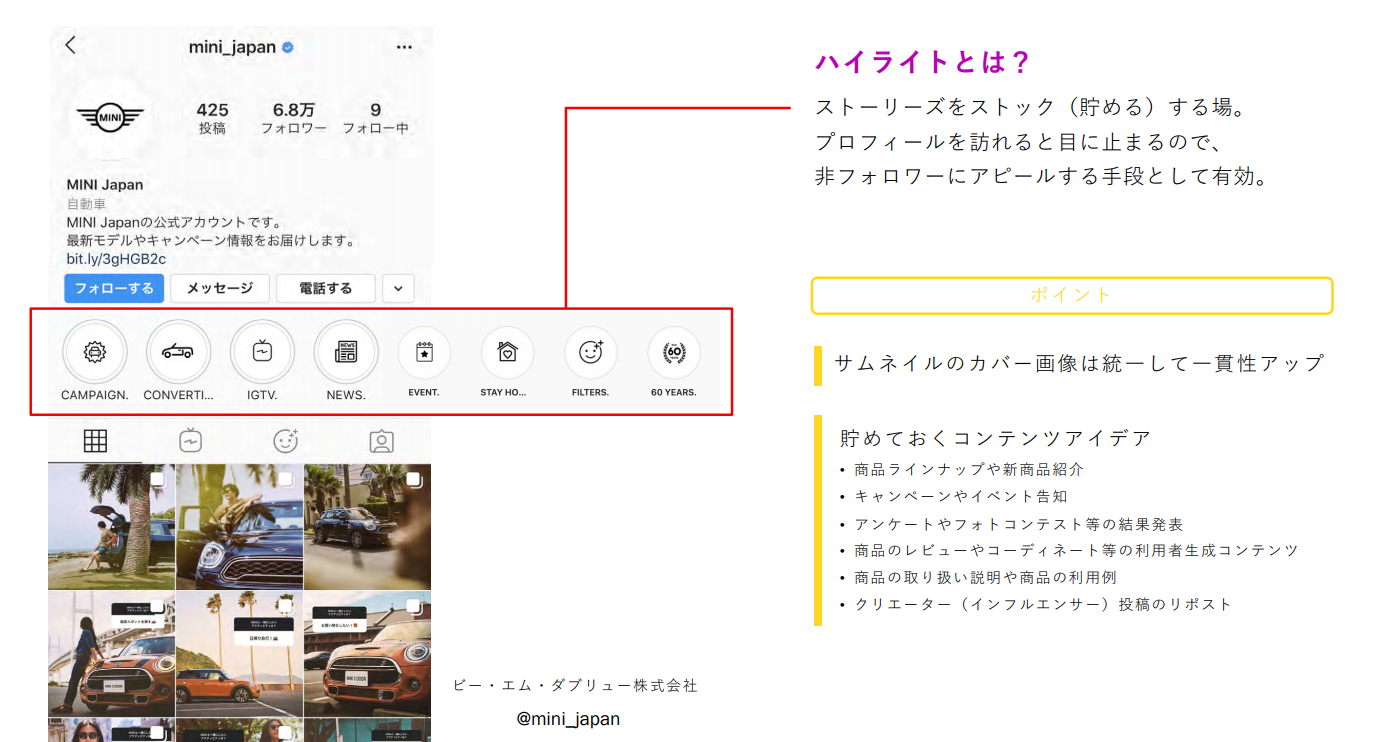Open the dark blue MINI under palms post
The image size is (1397, 742).
pyautogui.click(x=367, y=526)
